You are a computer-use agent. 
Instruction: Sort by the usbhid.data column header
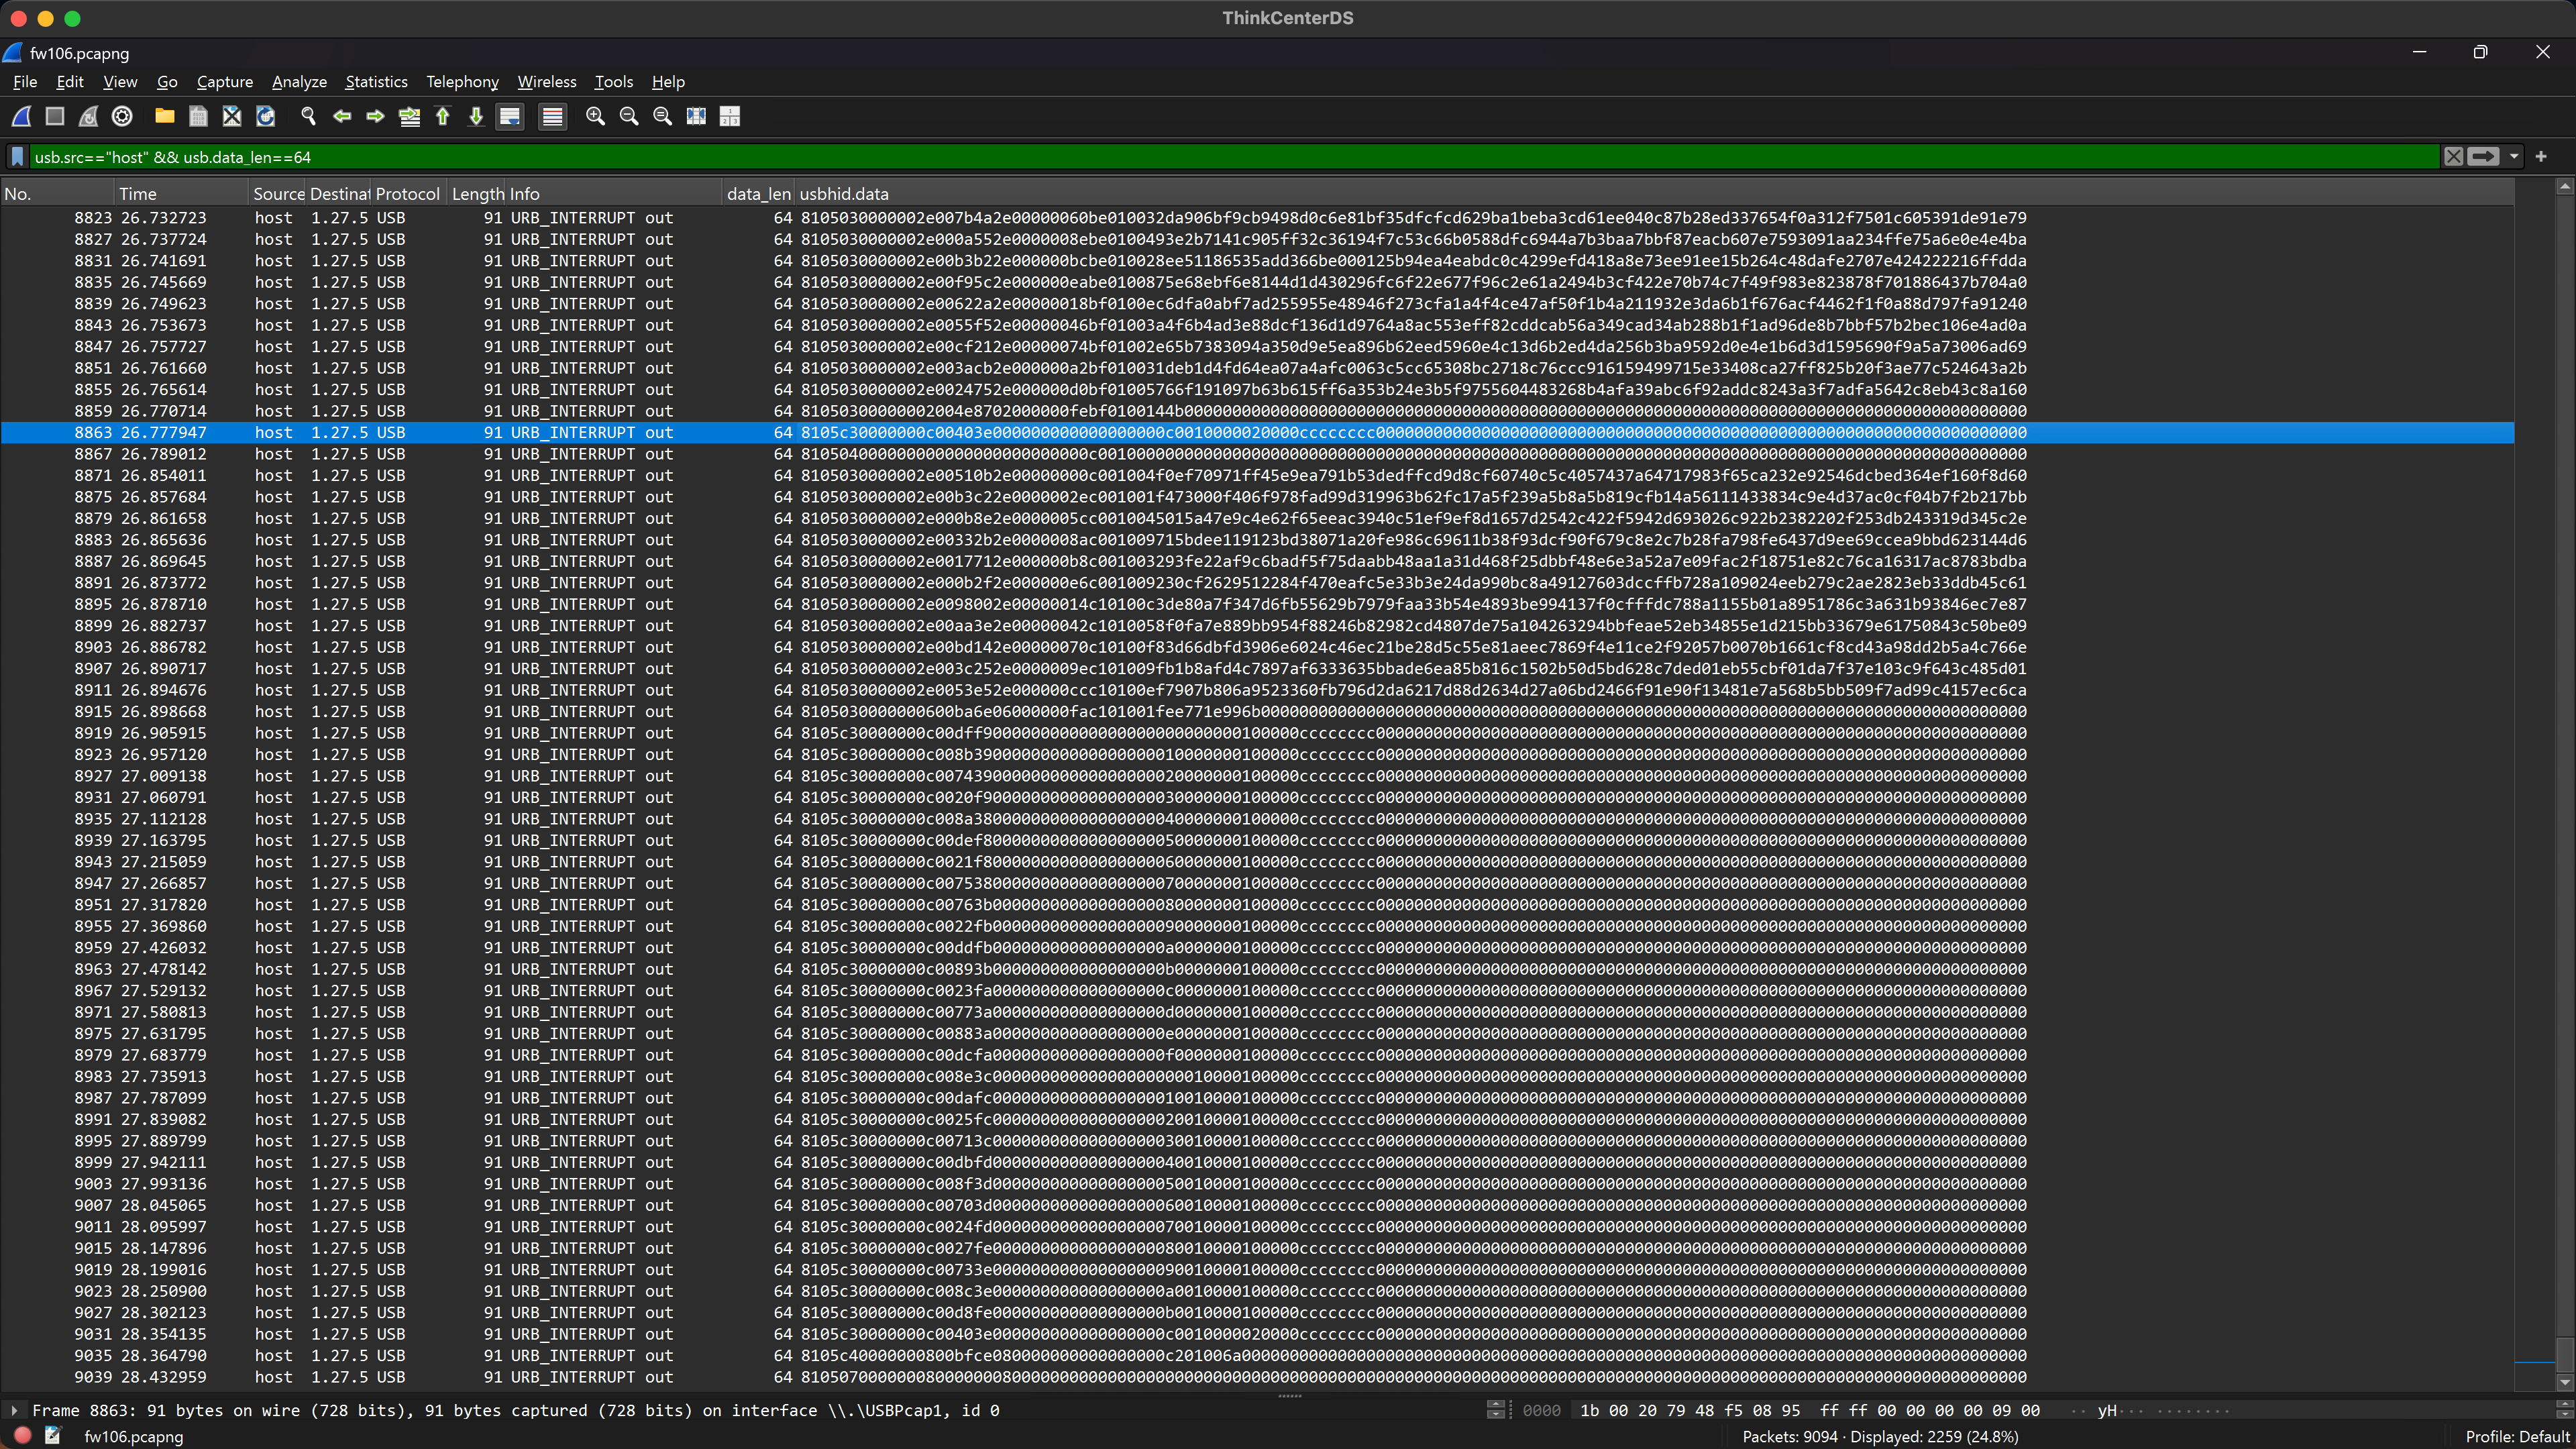click(1654, 194)
